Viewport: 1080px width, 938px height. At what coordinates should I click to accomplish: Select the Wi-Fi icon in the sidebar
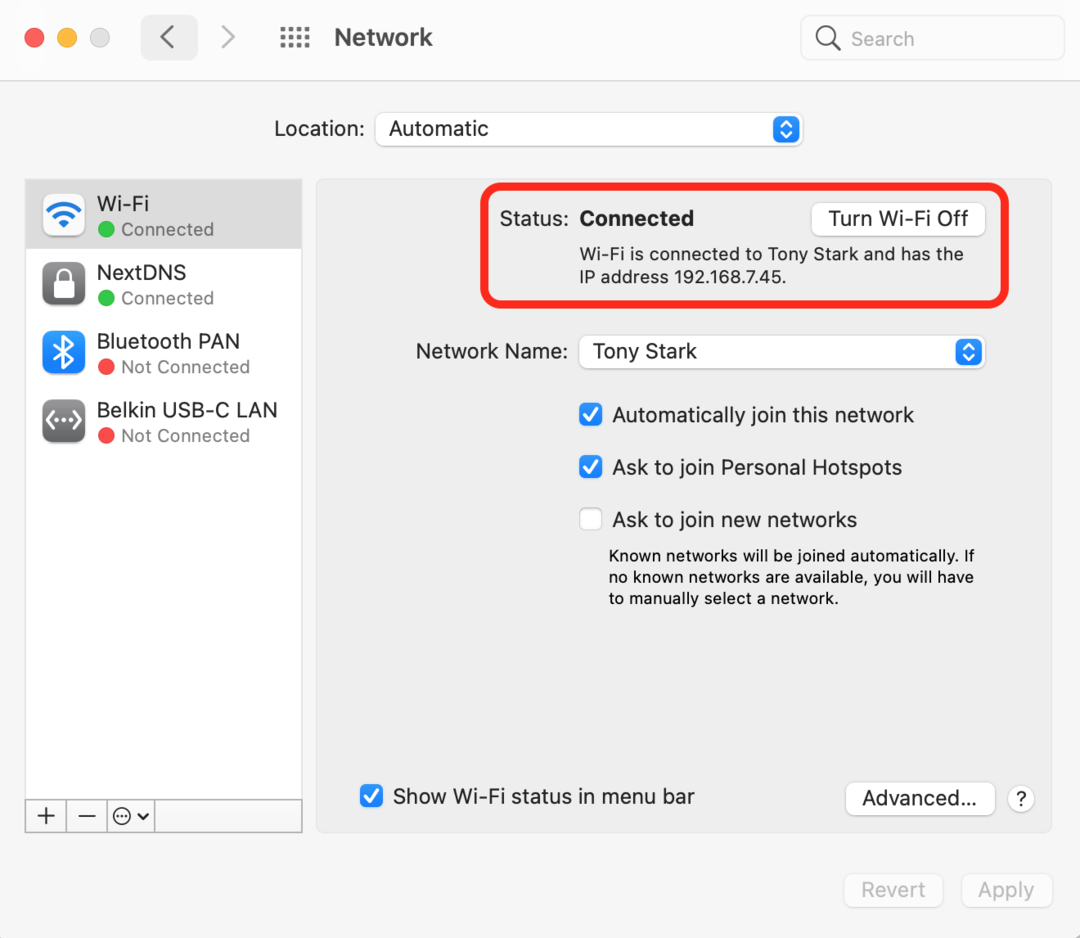click(63, 215)
